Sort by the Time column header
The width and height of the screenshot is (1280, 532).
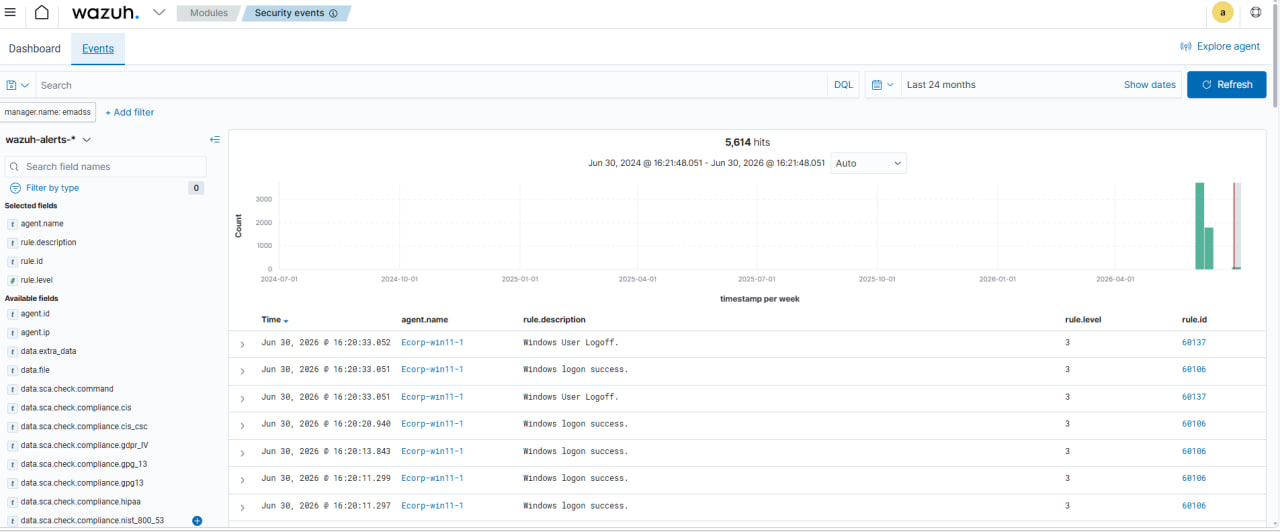pos(275,320)
